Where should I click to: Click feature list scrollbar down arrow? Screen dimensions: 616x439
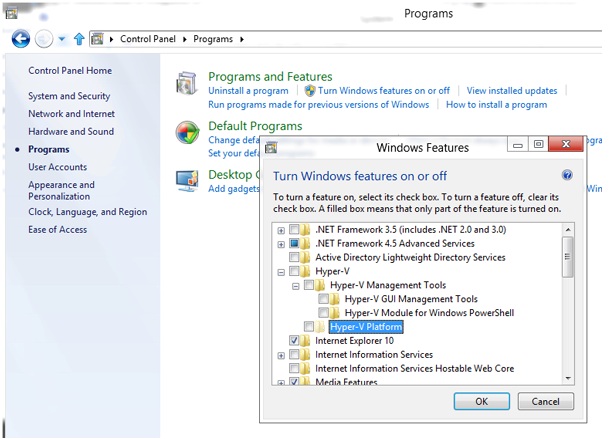(568, 378)
